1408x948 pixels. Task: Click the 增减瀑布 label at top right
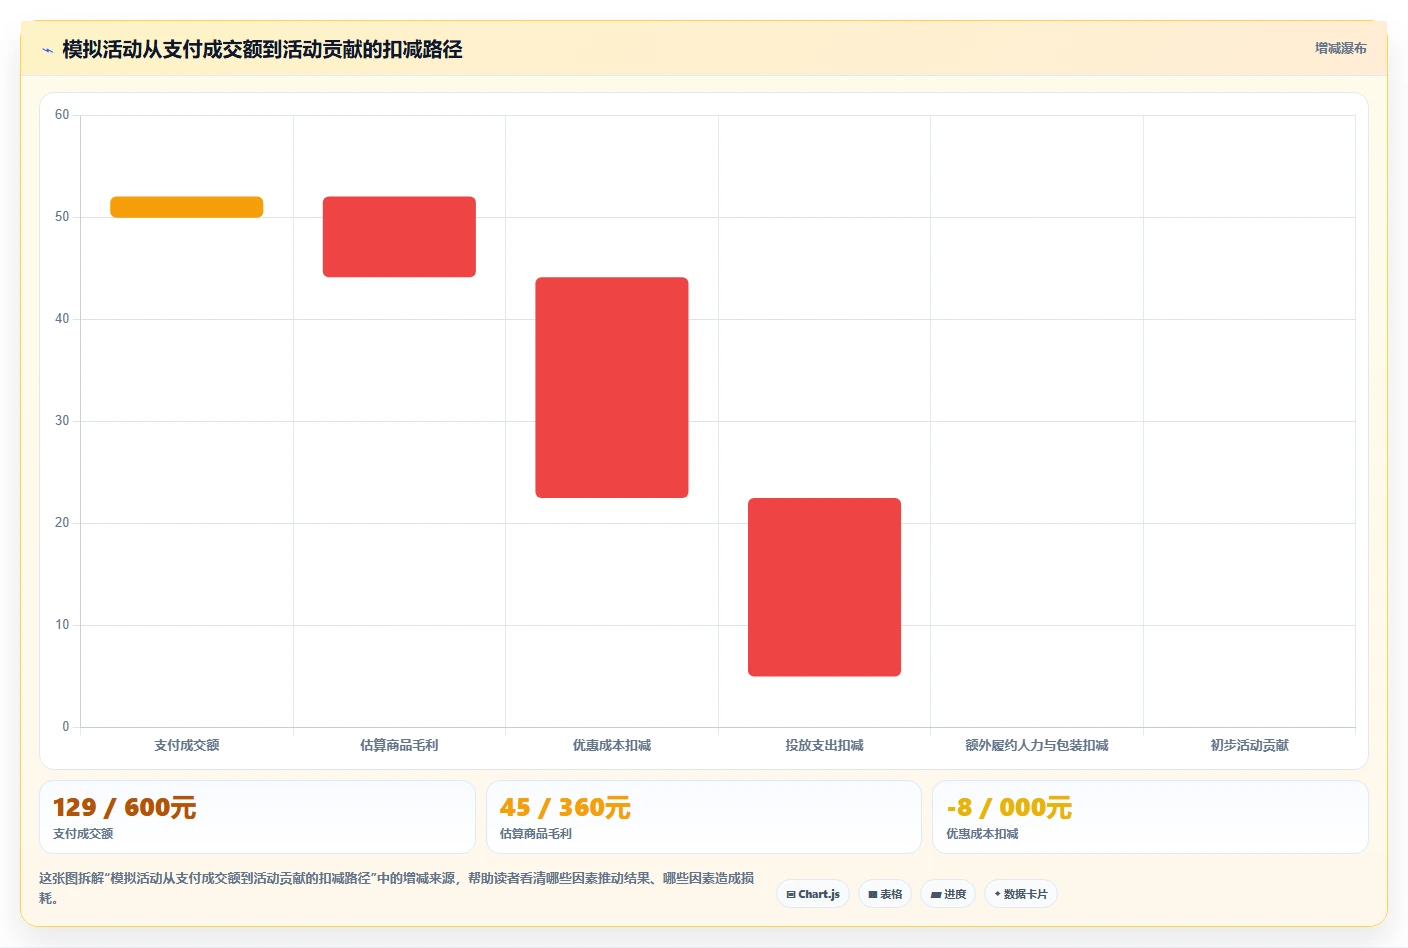pos(1340,48)
